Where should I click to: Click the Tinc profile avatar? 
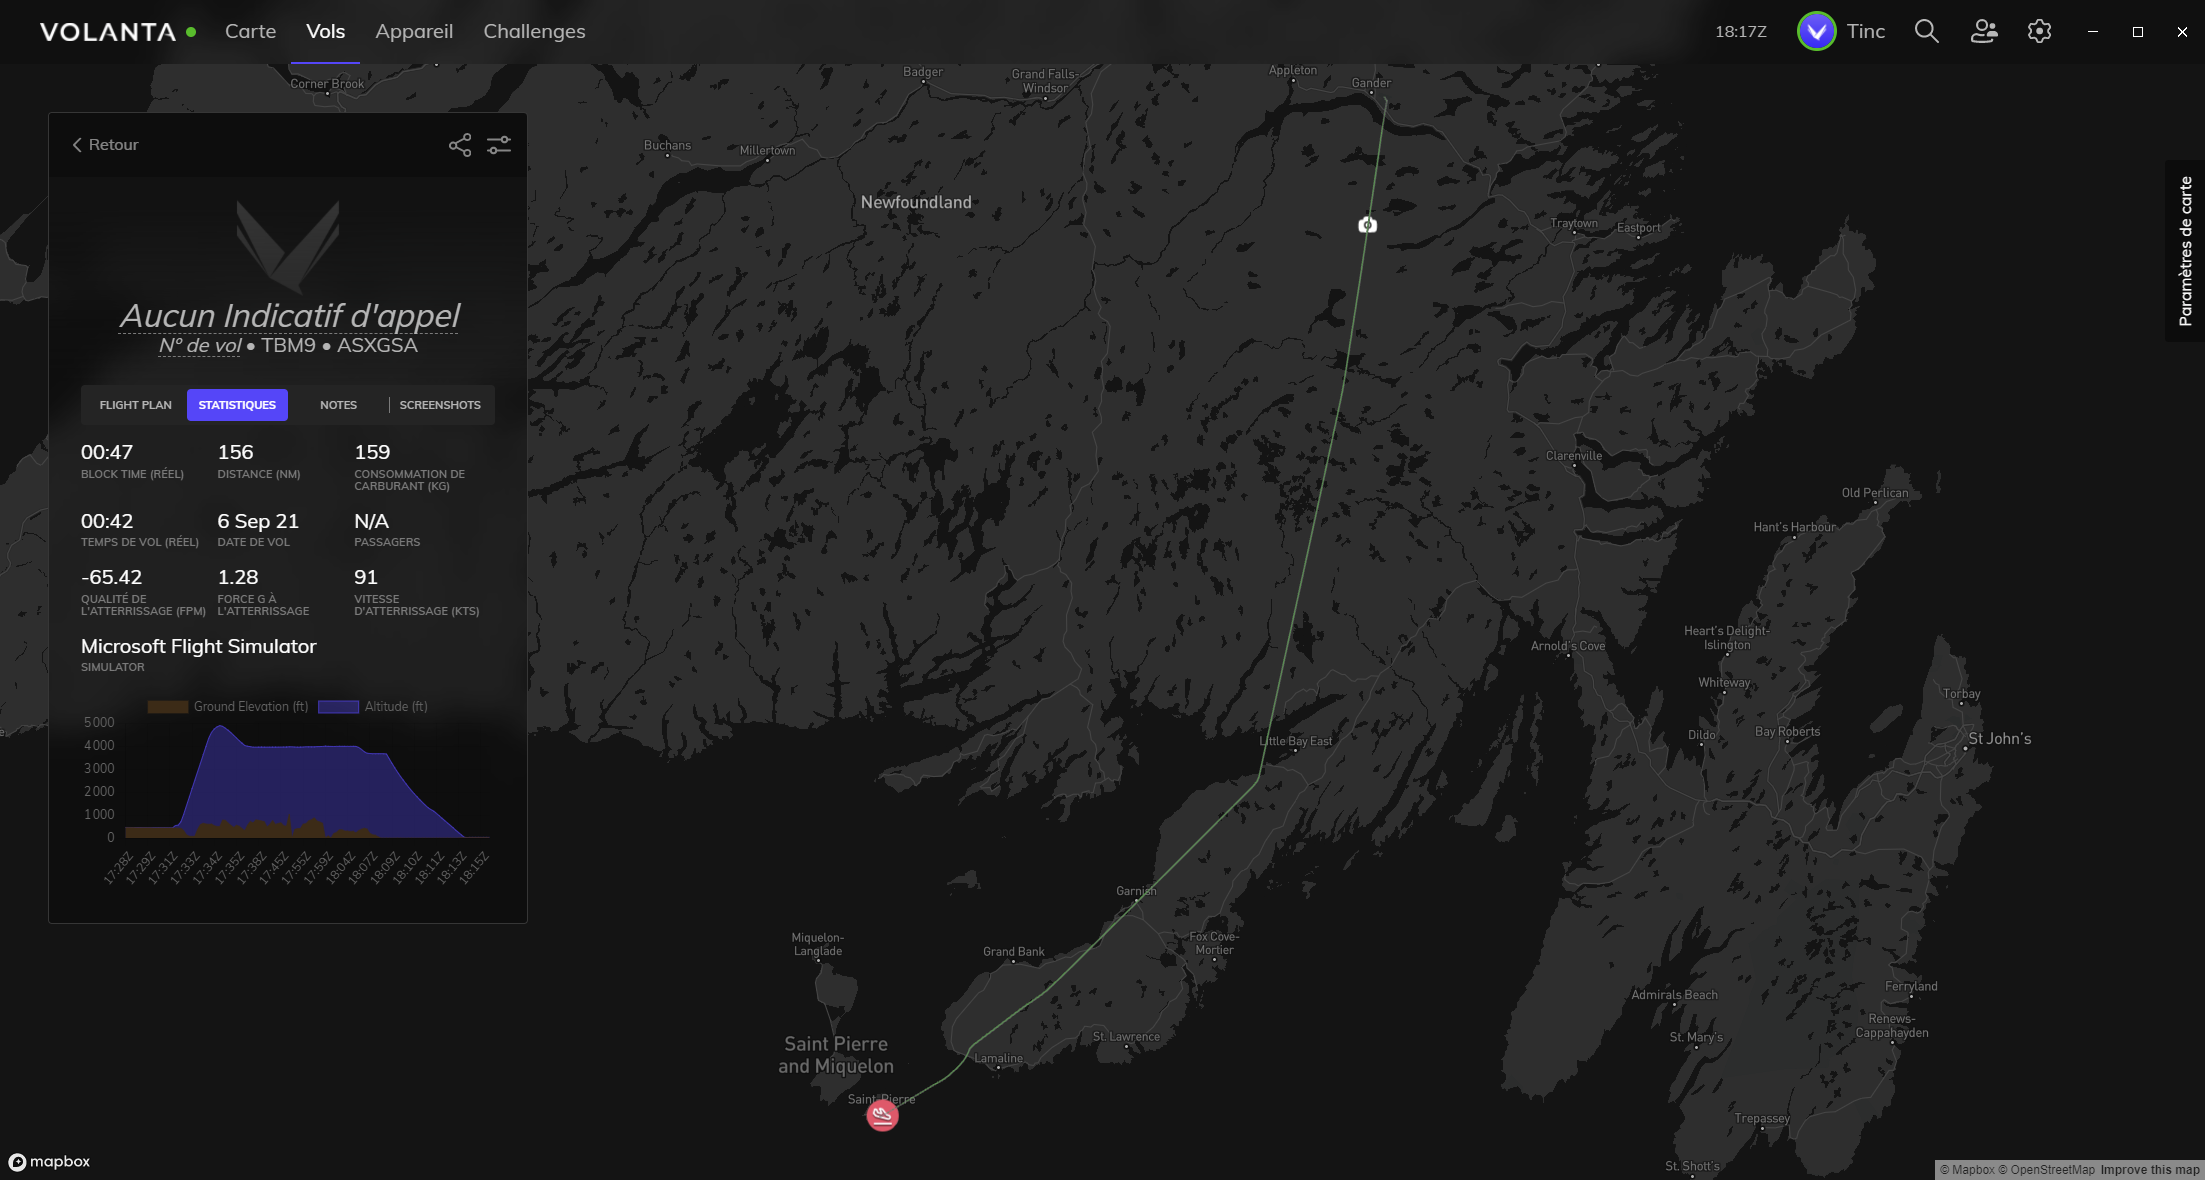(1816, 31)
